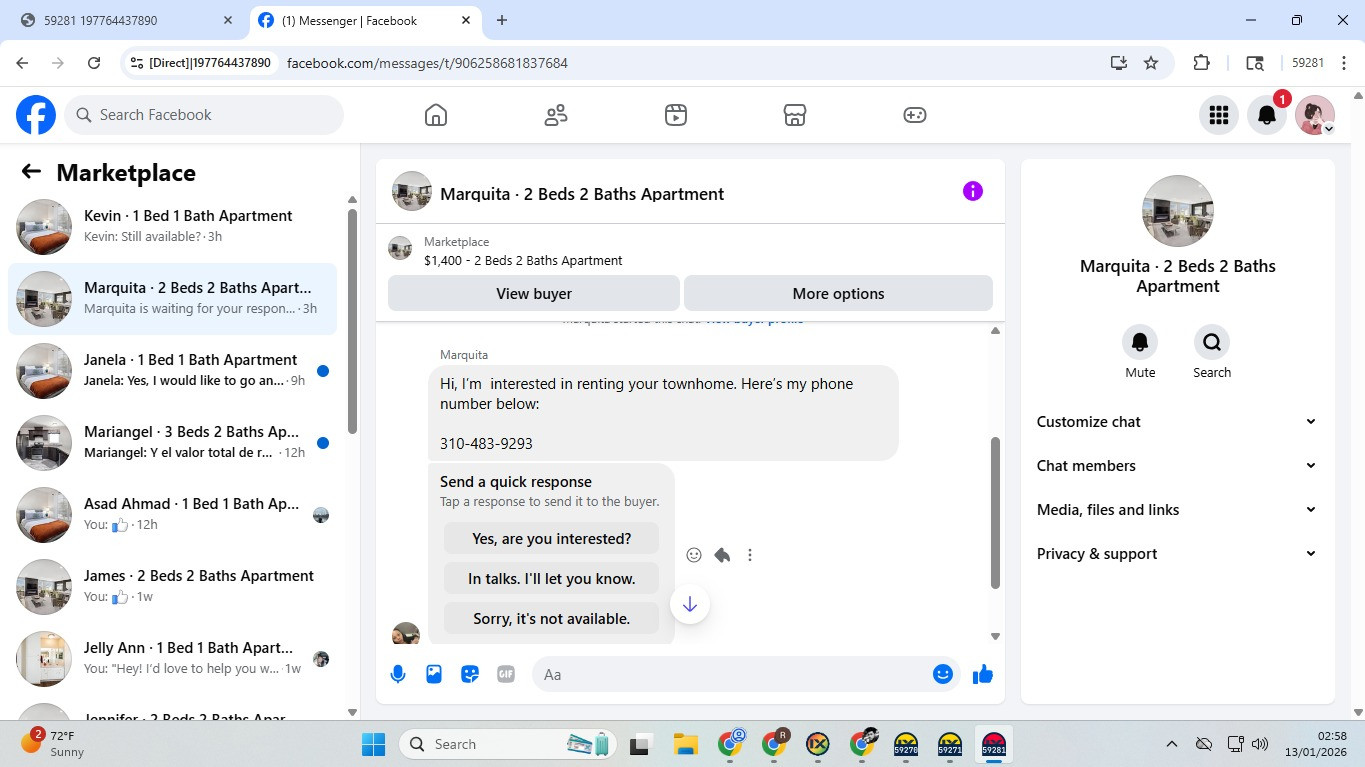Click the Search Facebook field

(204, 115)
